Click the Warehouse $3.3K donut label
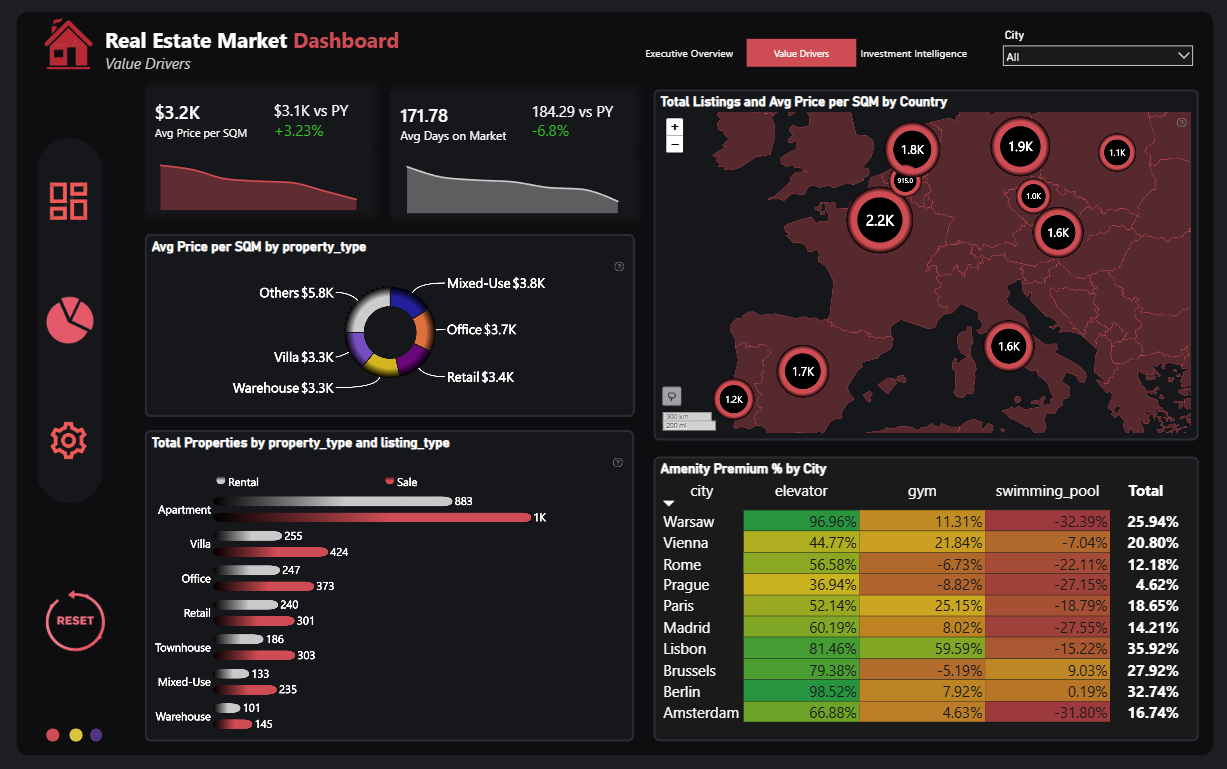Viewport: 1227px width, 769px height. pyautogui.click(x=283, y=388)
